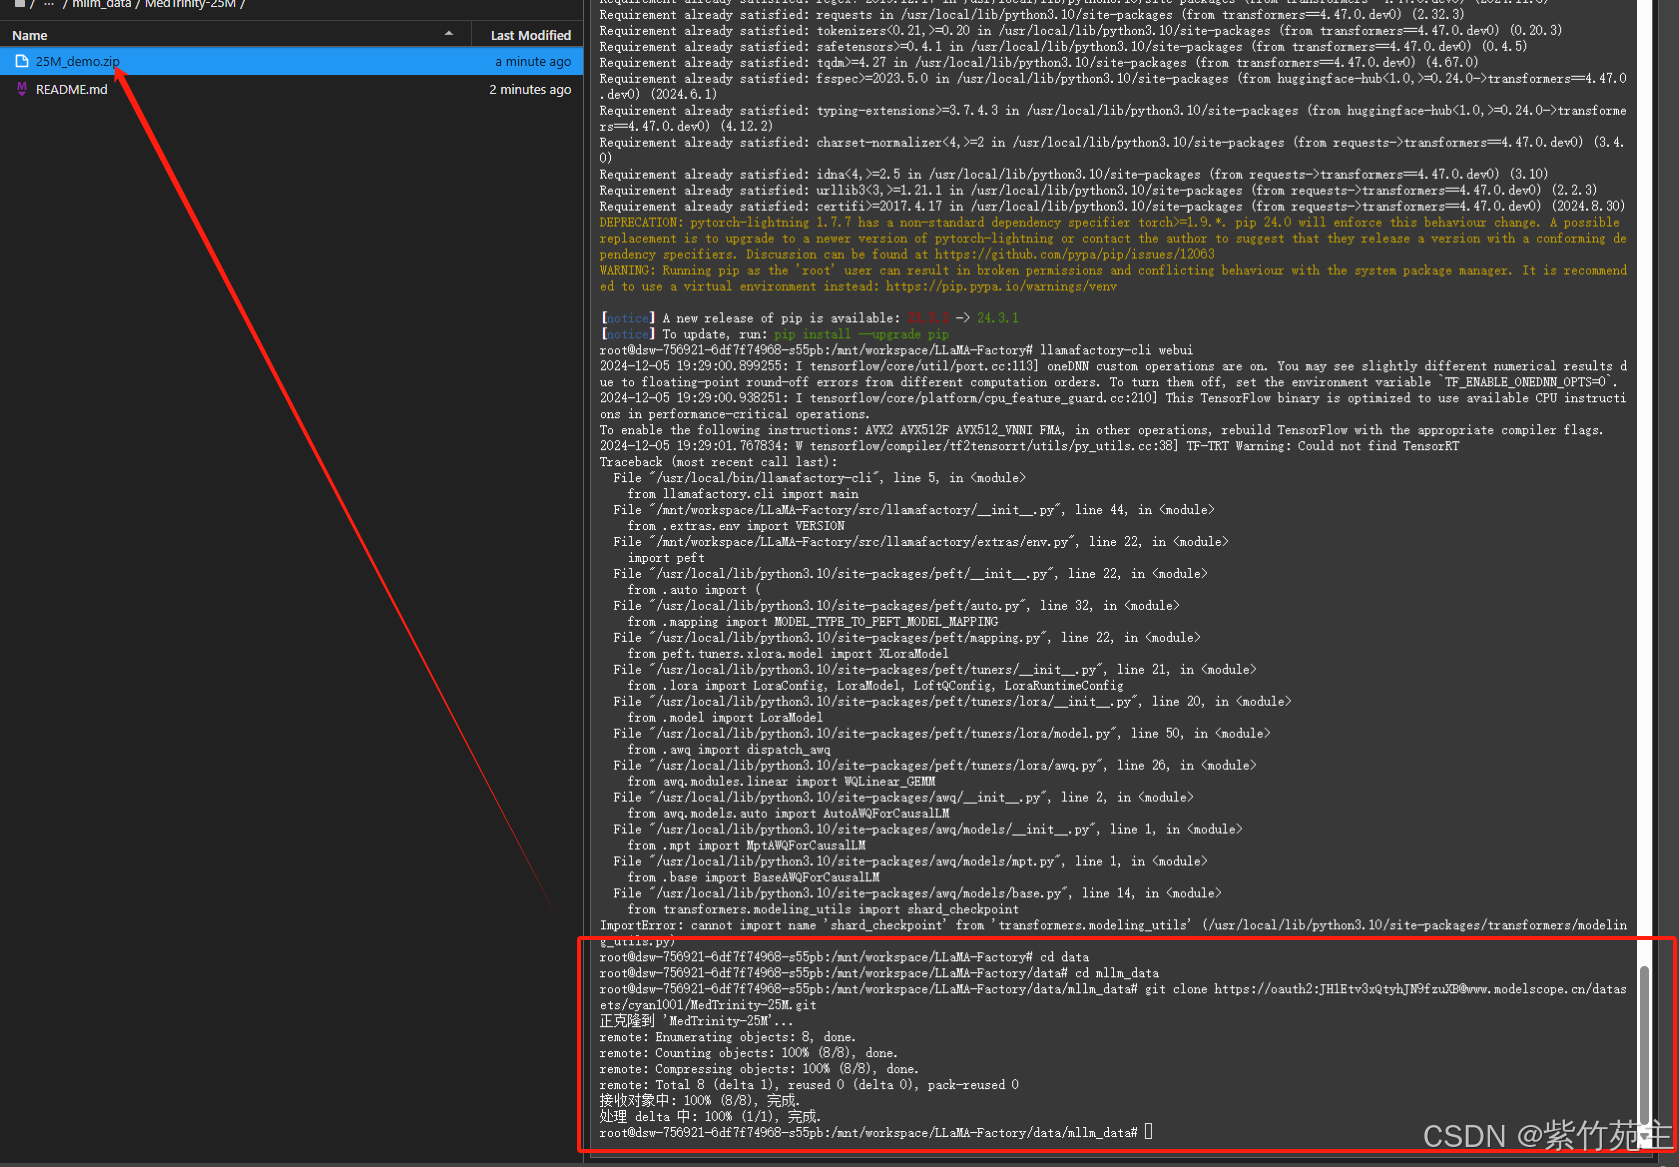The width and height of the screenshot is (1679, 1167).
Task: Focus the terminal cursor at the last prompt
Action: pyautogui.click(x=1149, y=1132)
